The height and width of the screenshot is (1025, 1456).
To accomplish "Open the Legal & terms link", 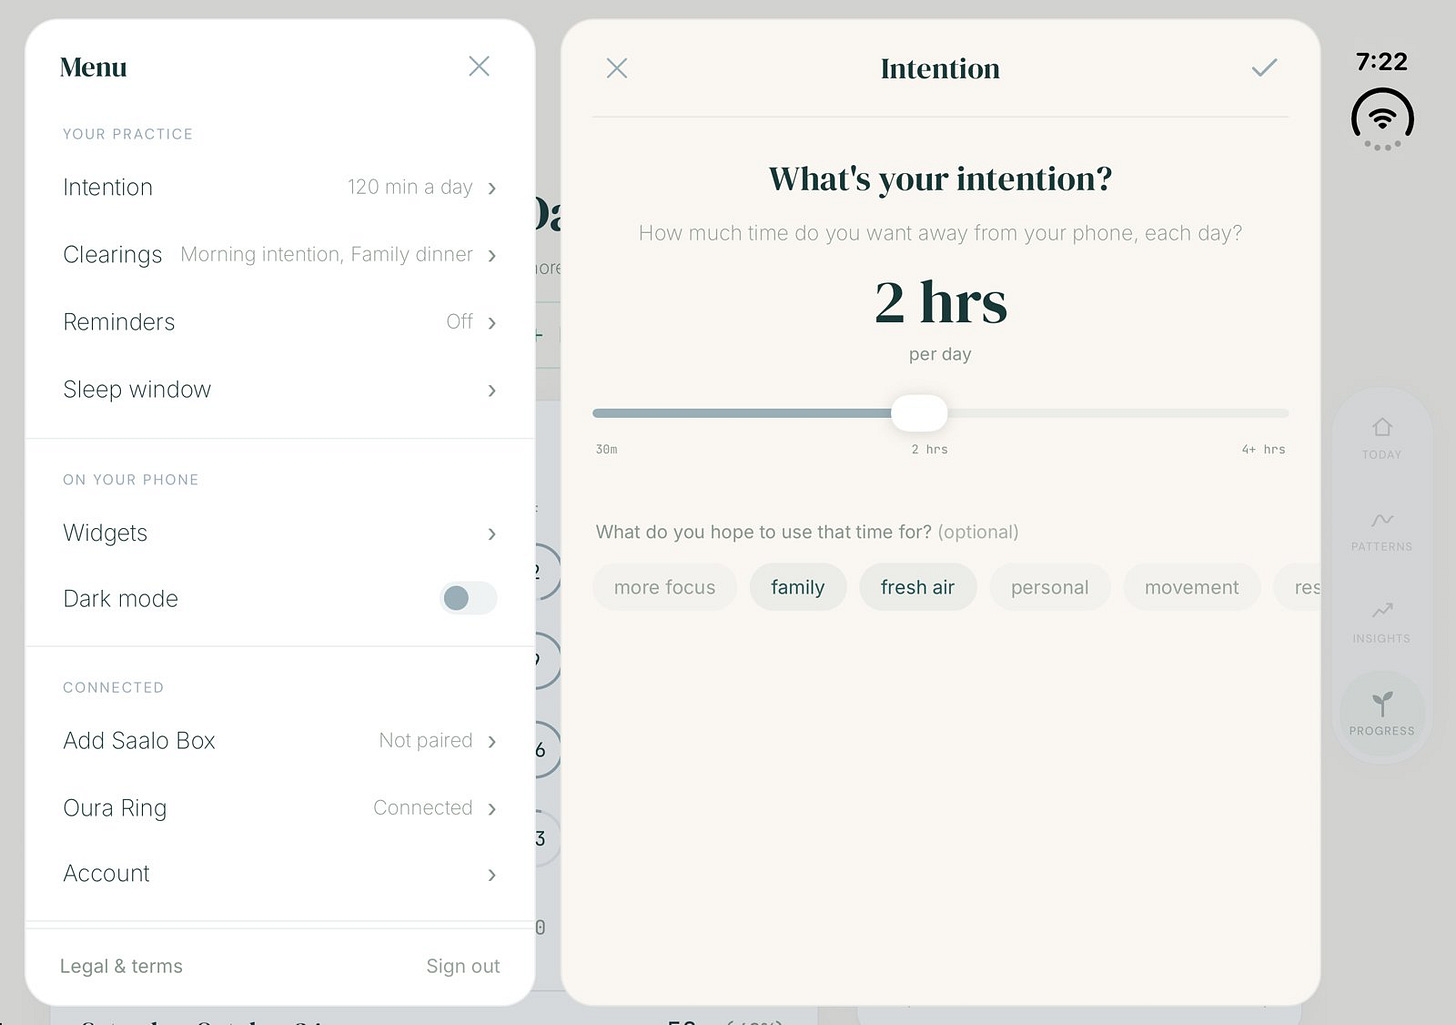I will (x=121, y=966).
